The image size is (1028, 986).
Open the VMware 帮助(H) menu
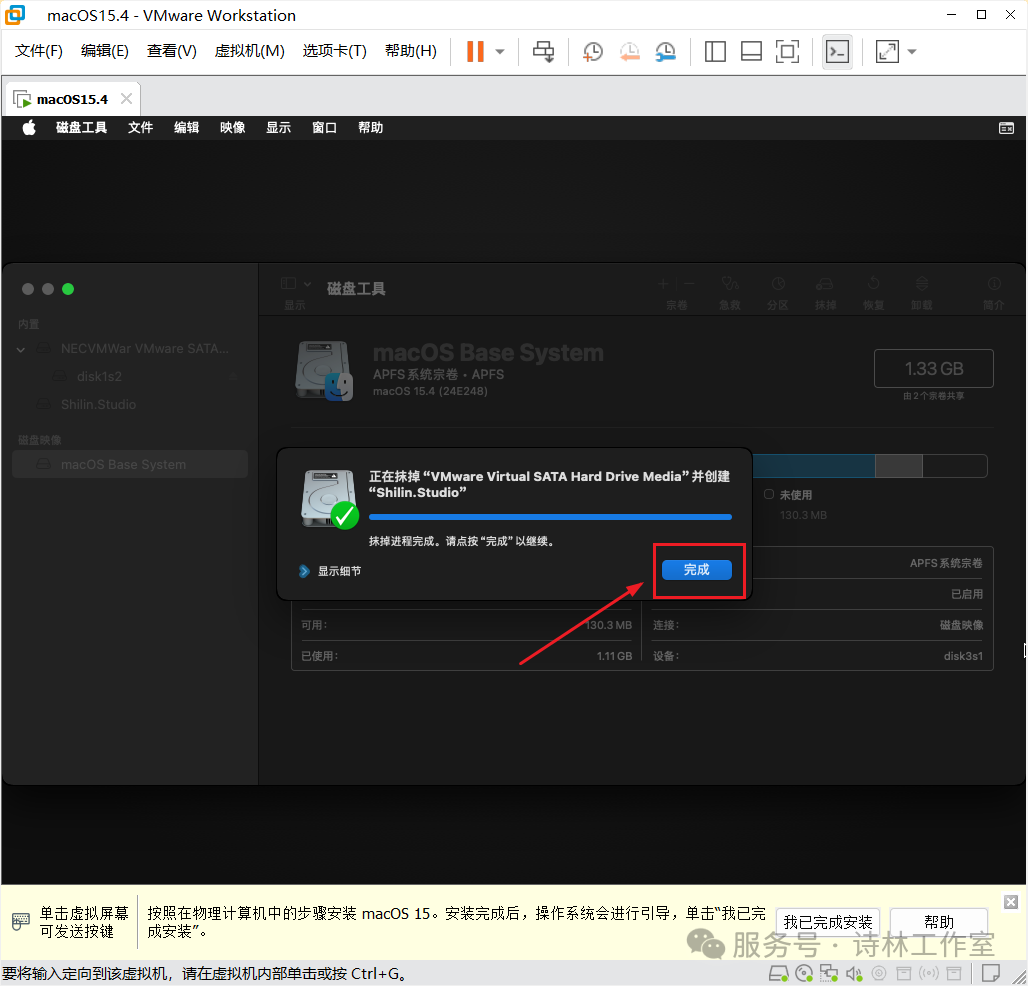point(411,51)
